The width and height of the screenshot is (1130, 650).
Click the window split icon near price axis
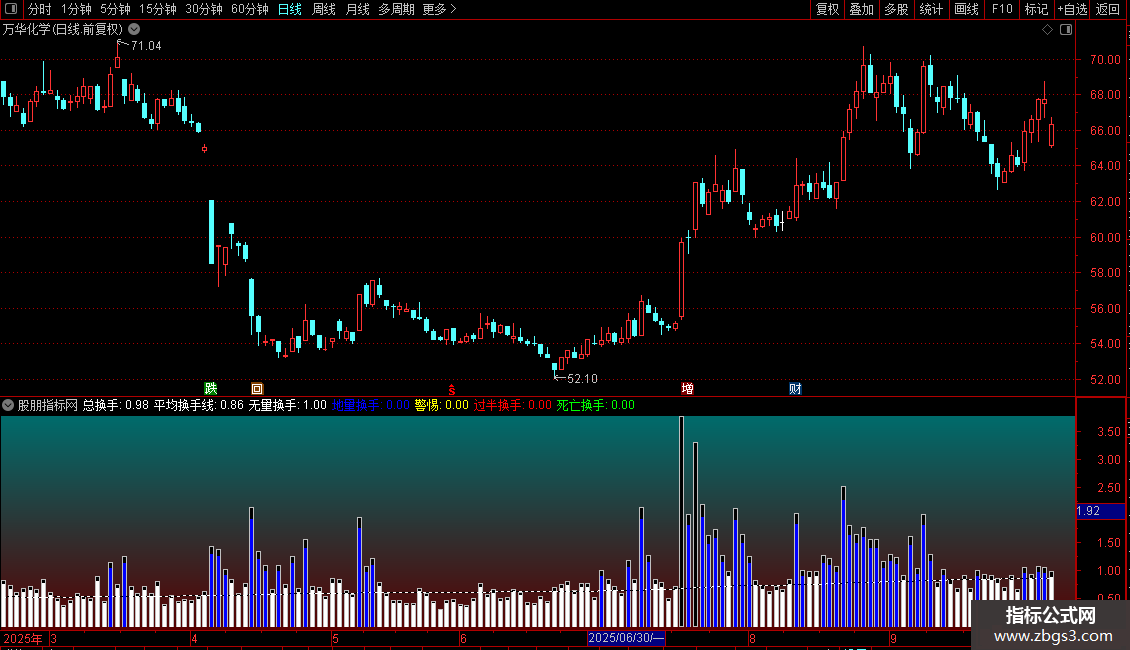(1066, 30)
